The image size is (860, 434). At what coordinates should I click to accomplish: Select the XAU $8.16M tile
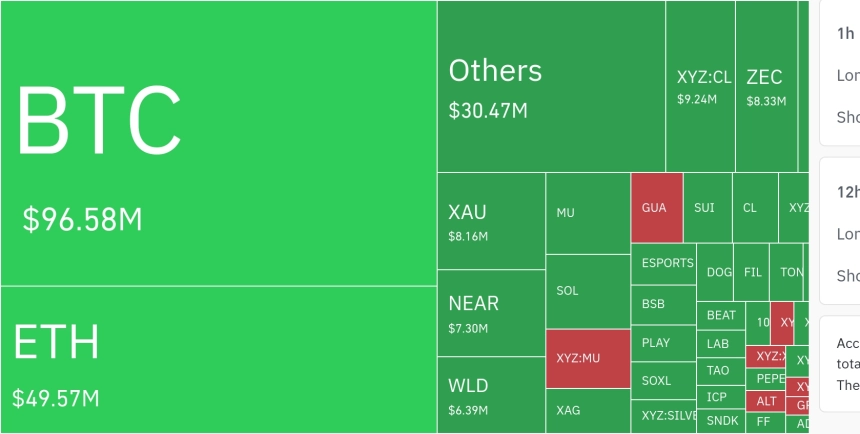491,221
